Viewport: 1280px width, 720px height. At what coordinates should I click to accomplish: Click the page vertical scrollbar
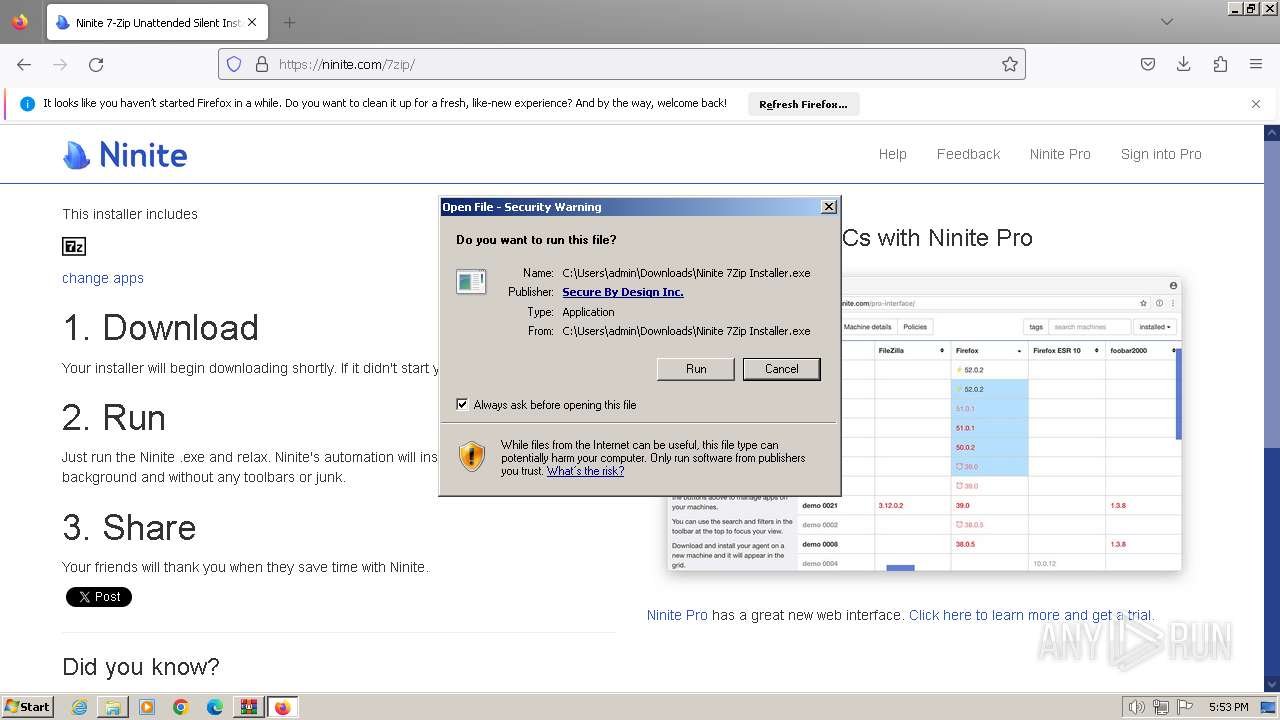pyautogui.click(x=1271, y=408)
